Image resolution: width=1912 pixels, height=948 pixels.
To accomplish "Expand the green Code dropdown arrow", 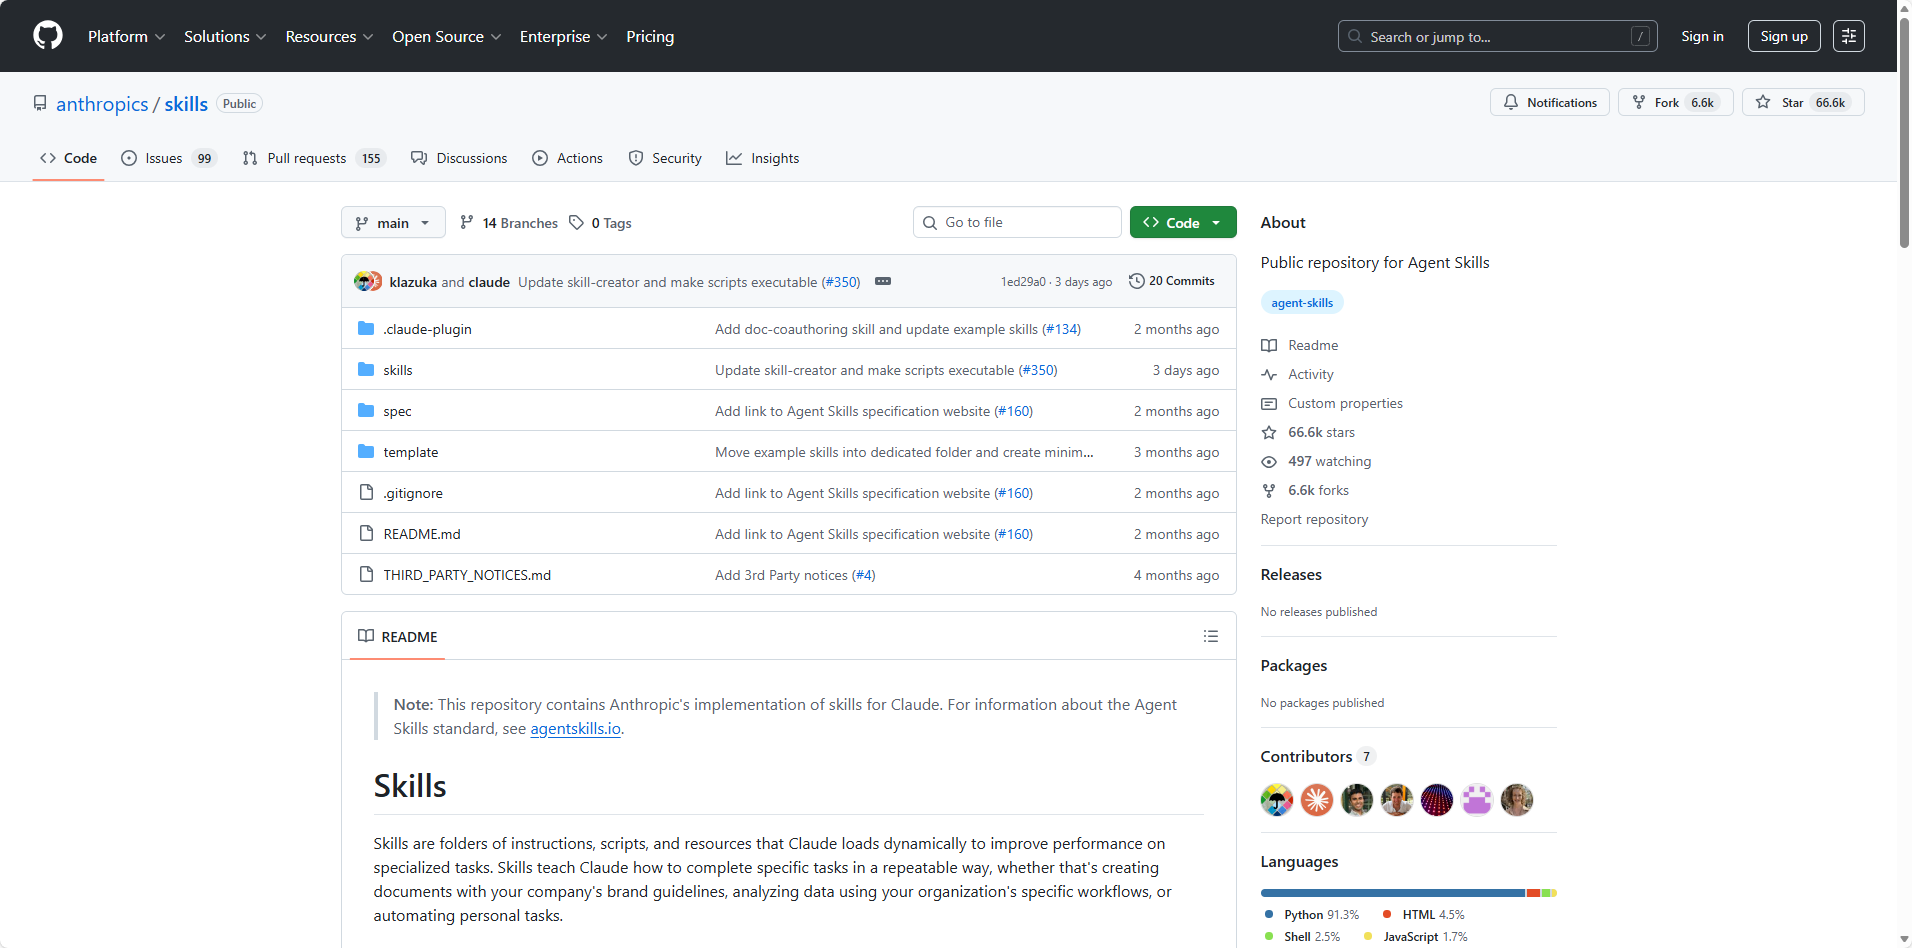I will 1217,222.
